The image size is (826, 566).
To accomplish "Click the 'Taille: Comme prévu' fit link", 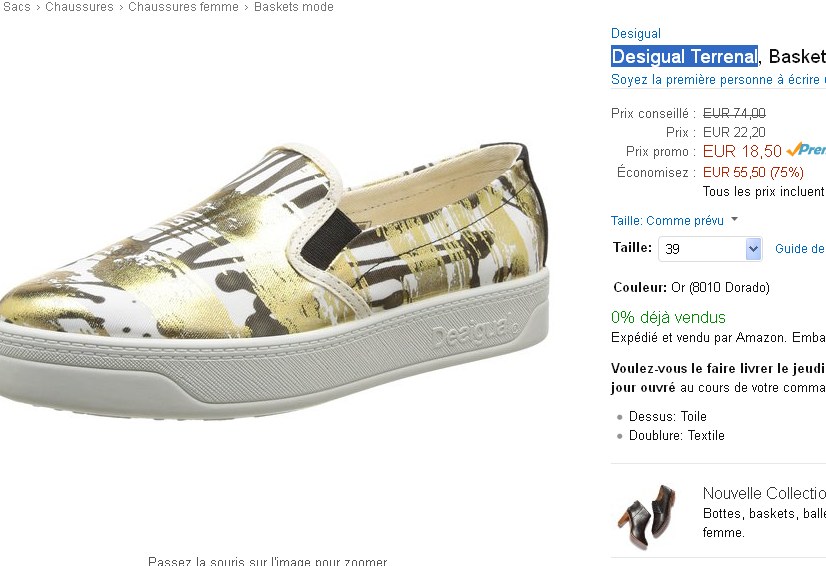I will click(666, 221).
